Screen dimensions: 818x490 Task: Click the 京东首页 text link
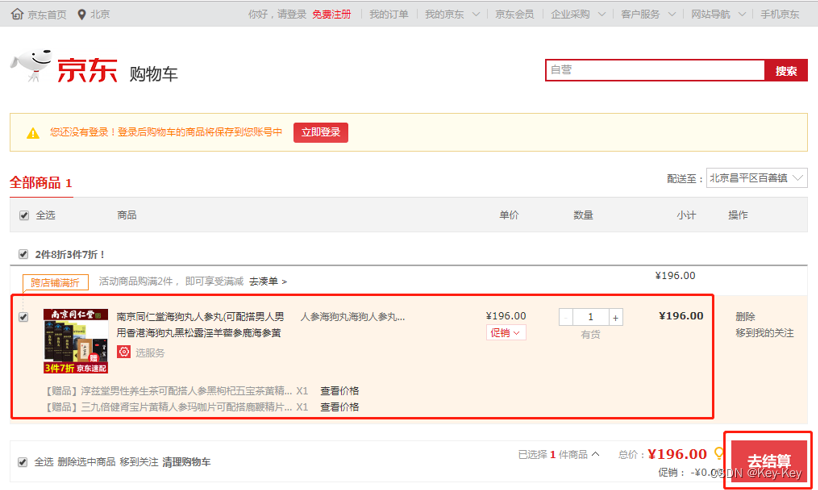pyautogui.click(x=47, y=15)
